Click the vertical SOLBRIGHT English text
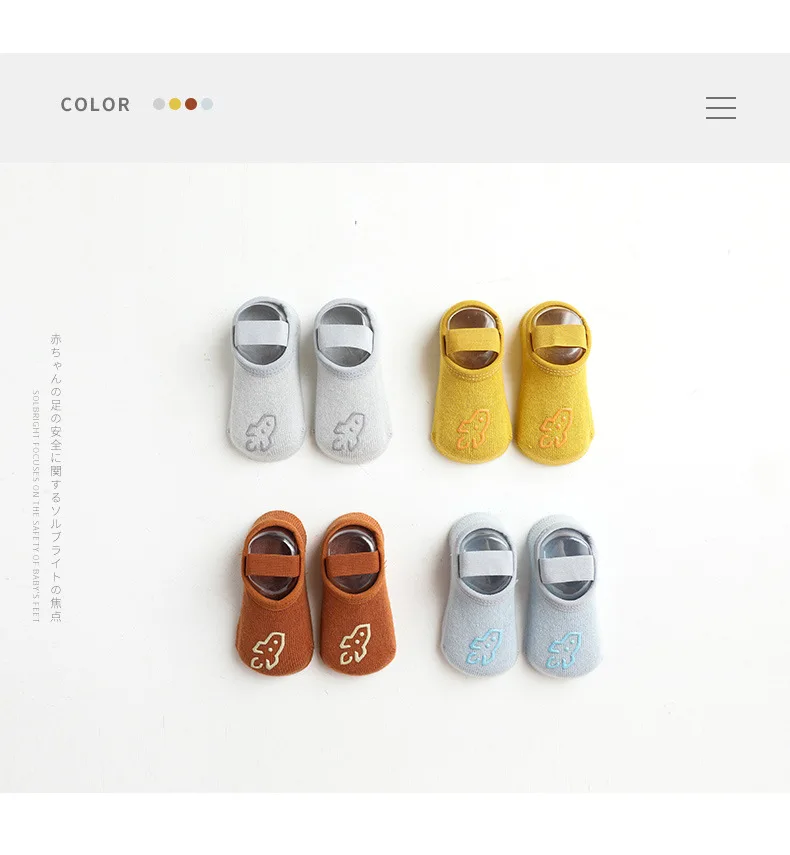The height and width of the screenshot is (855, 790). [36, 506]
